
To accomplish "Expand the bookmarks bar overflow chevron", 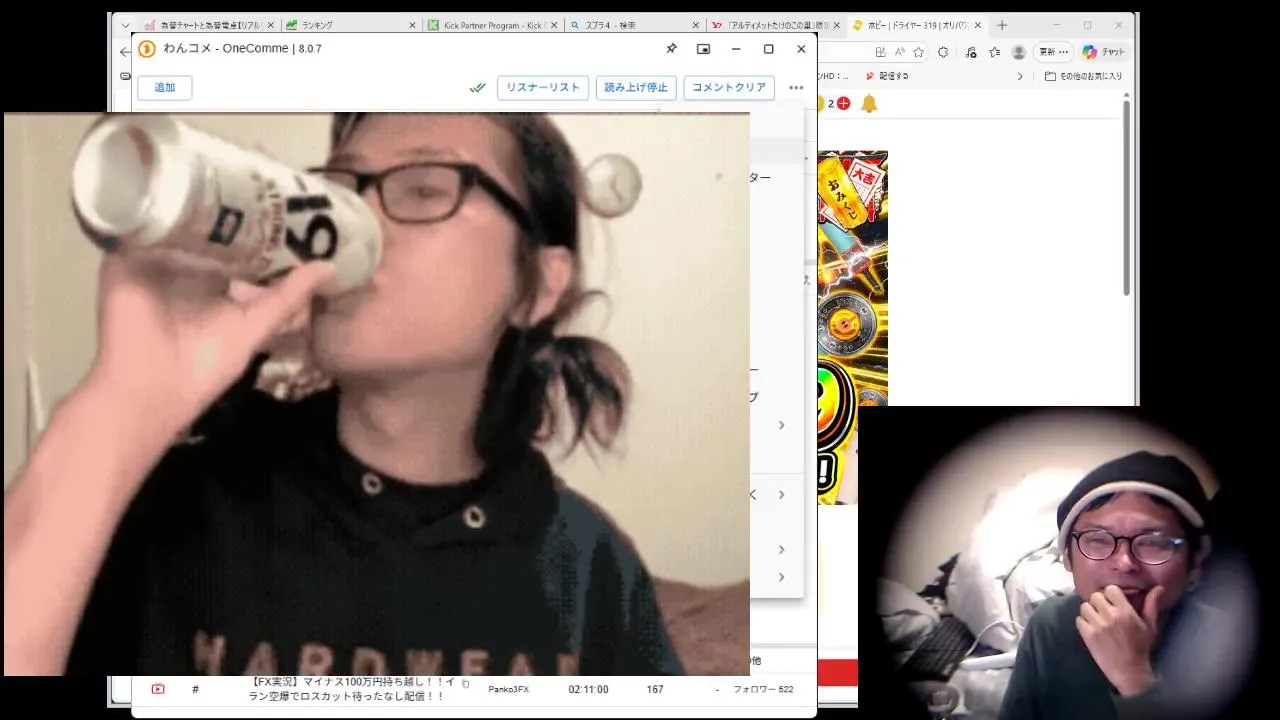I will 1020,76.
